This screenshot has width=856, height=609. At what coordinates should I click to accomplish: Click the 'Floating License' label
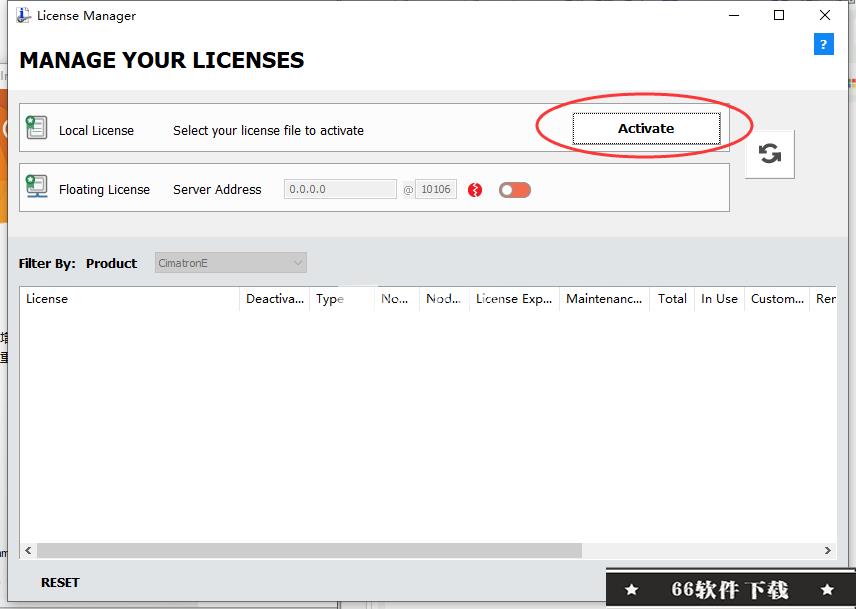click(104, 189)
